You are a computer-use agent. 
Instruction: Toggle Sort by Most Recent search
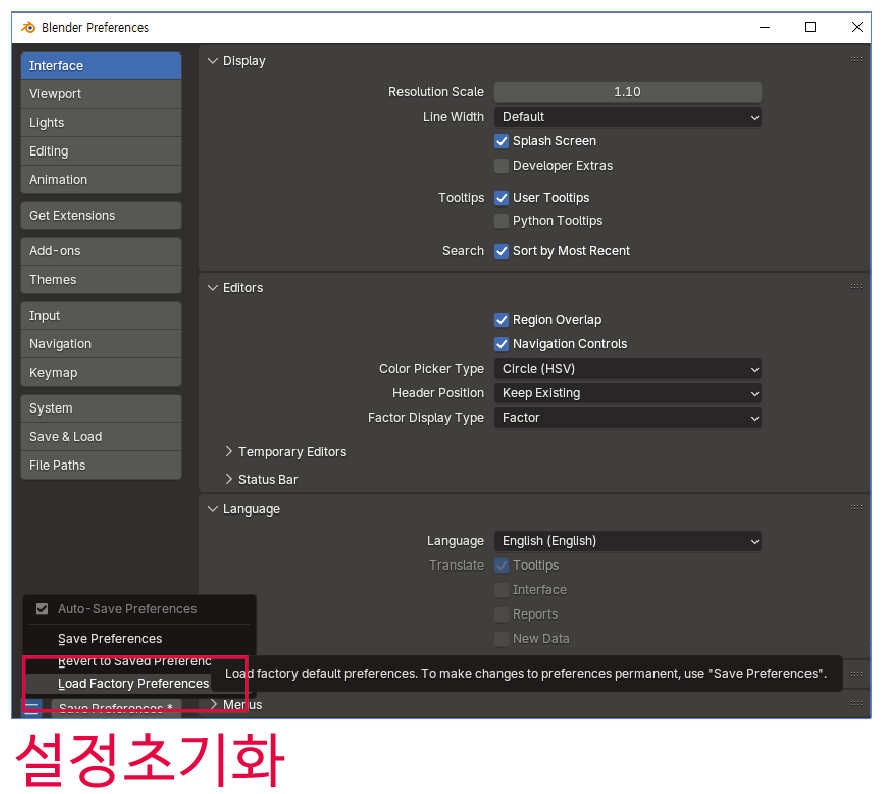coord(501,251)
